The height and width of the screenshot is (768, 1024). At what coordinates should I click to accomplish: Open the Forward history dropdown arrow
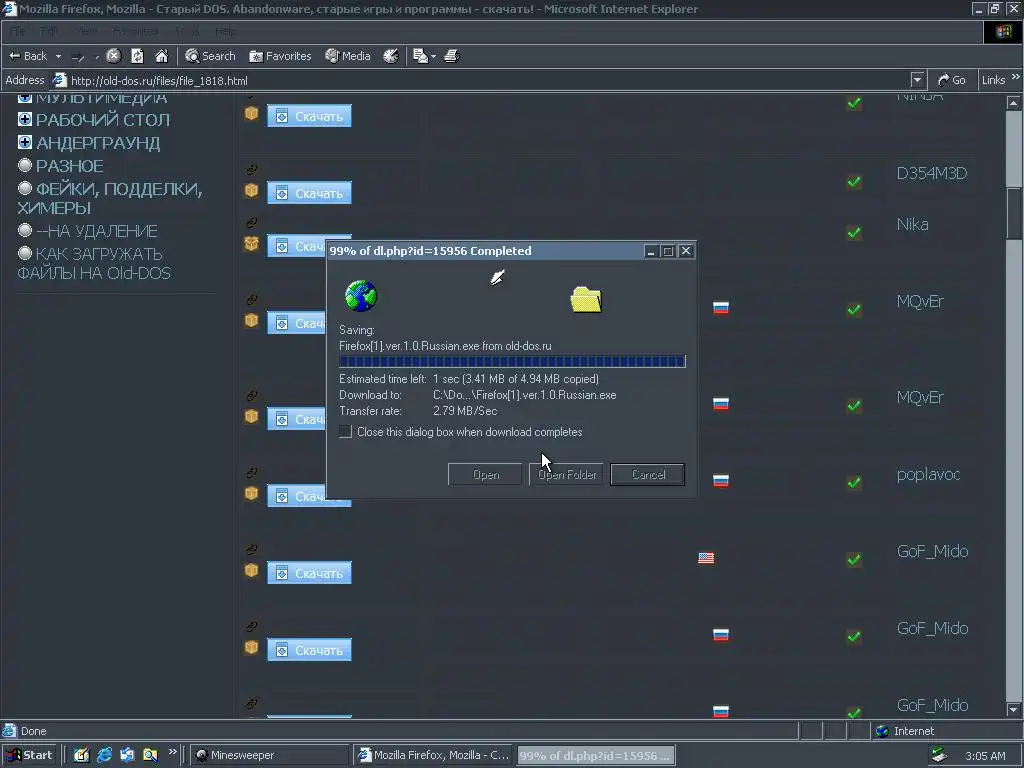[97, 57]
